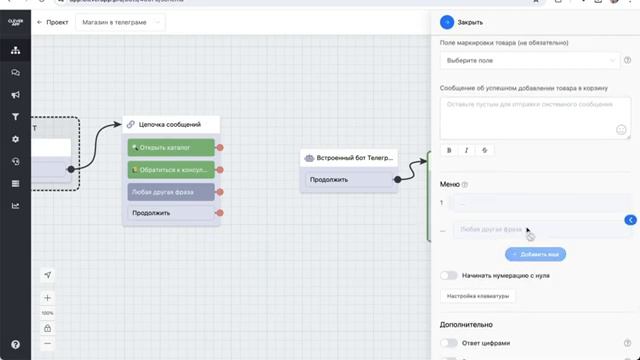Image resolution: width=640 pixels, height=360 pixels.
Task: Select the Открыть каталог green button
Action: click(x=171, y=147)
